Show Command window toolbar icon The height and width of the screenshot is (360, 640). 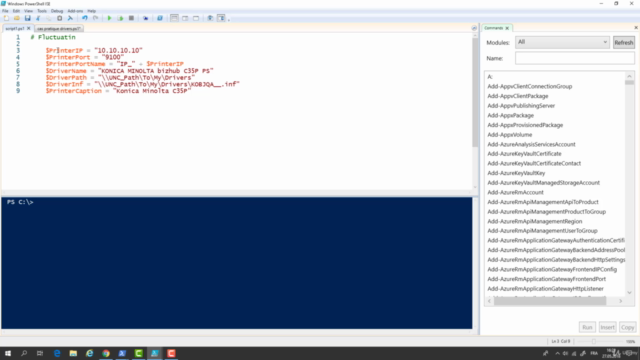click(210, 18)
